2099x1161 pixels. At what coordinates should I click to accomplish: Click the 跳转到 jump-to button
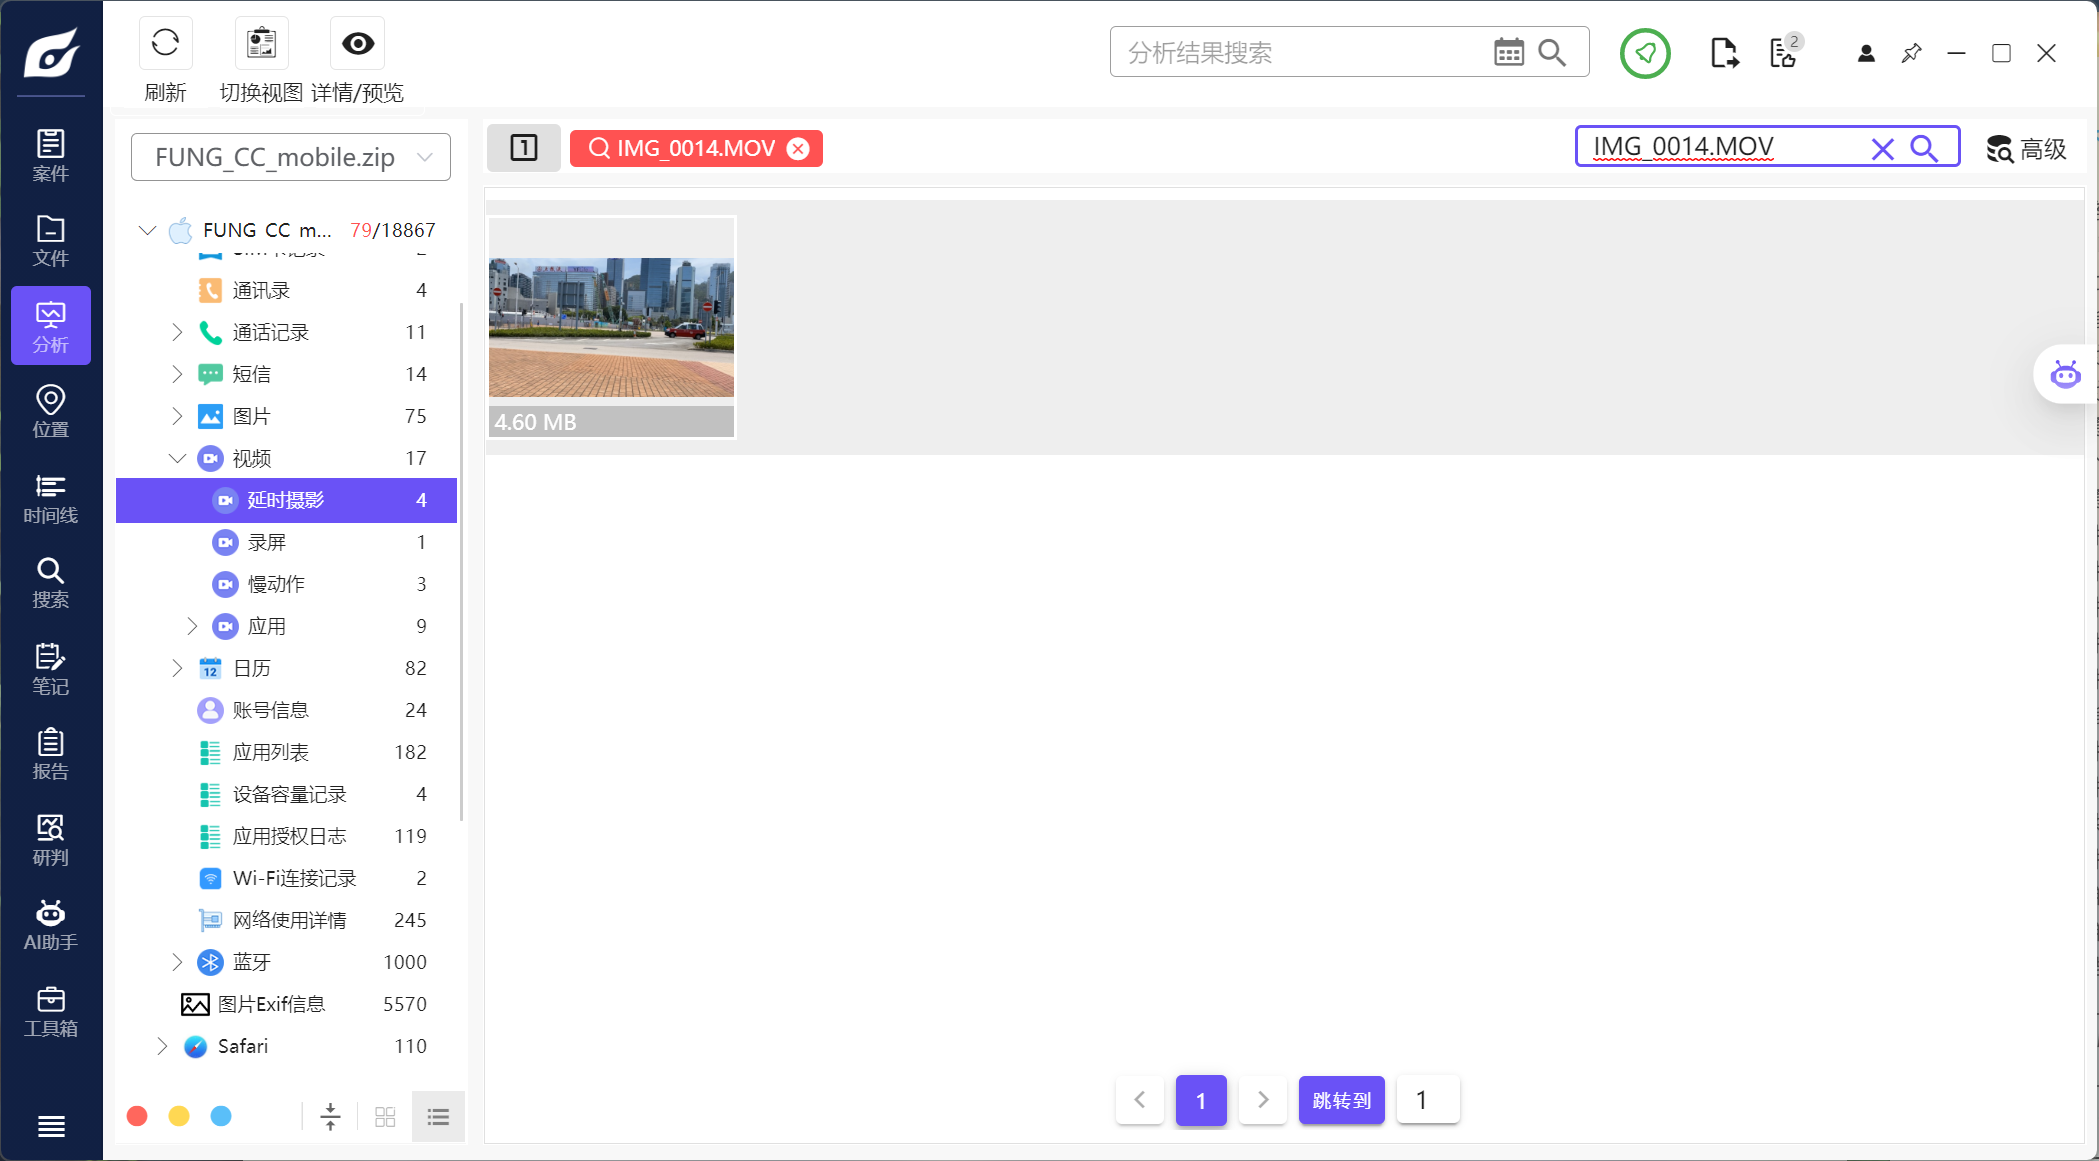click(x=1341, y=1100)
